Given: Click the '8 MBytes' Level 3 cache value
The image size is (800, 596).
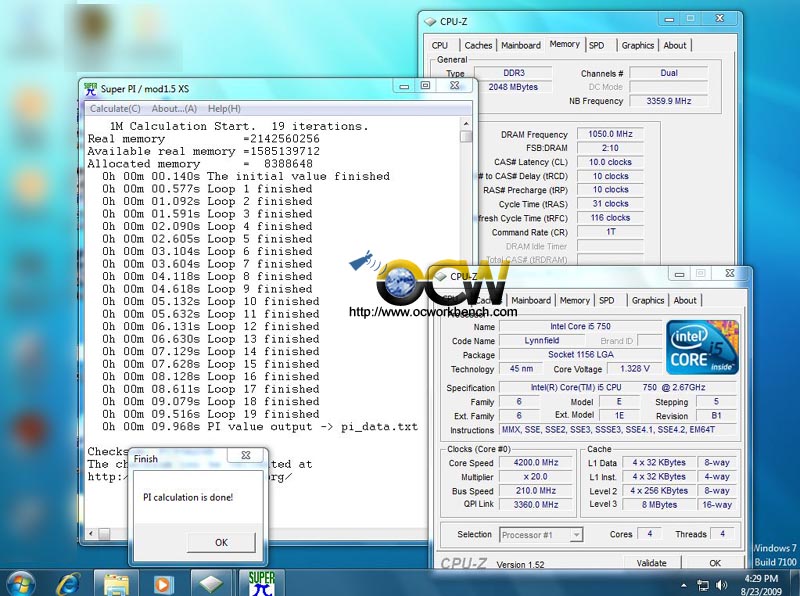Looking at the screenshot, I should [659, 505].
